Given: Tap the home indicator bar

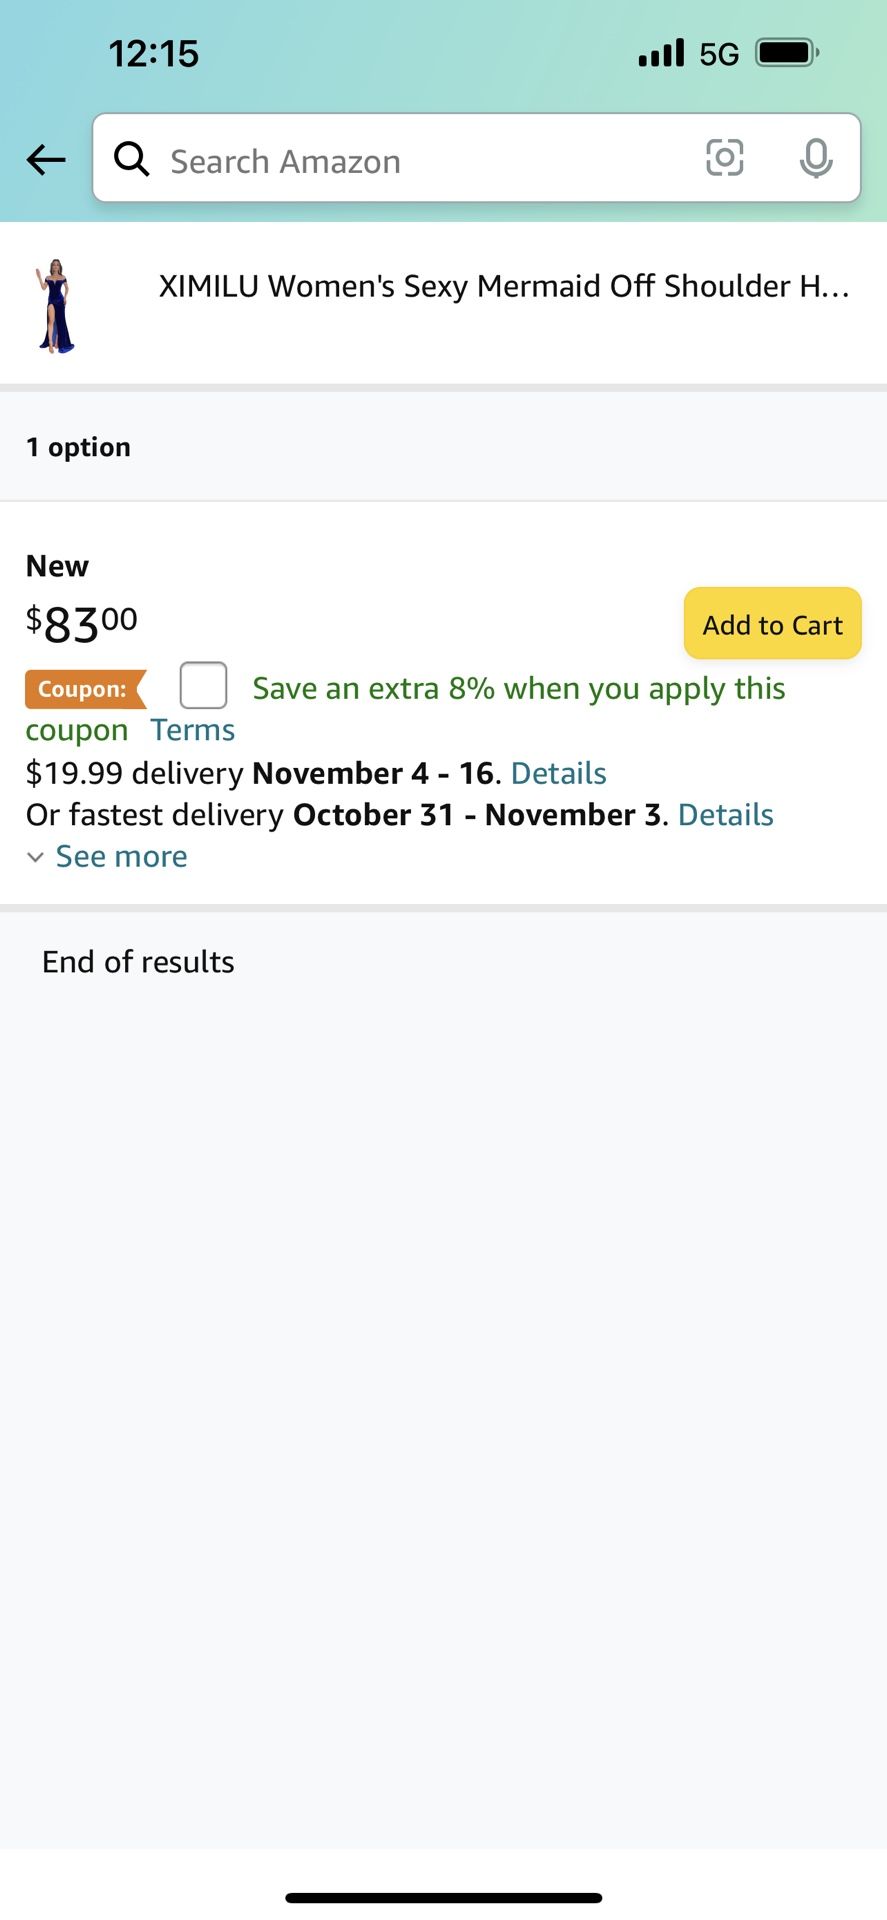Looking at the screenshot, I should point(443,1897).
